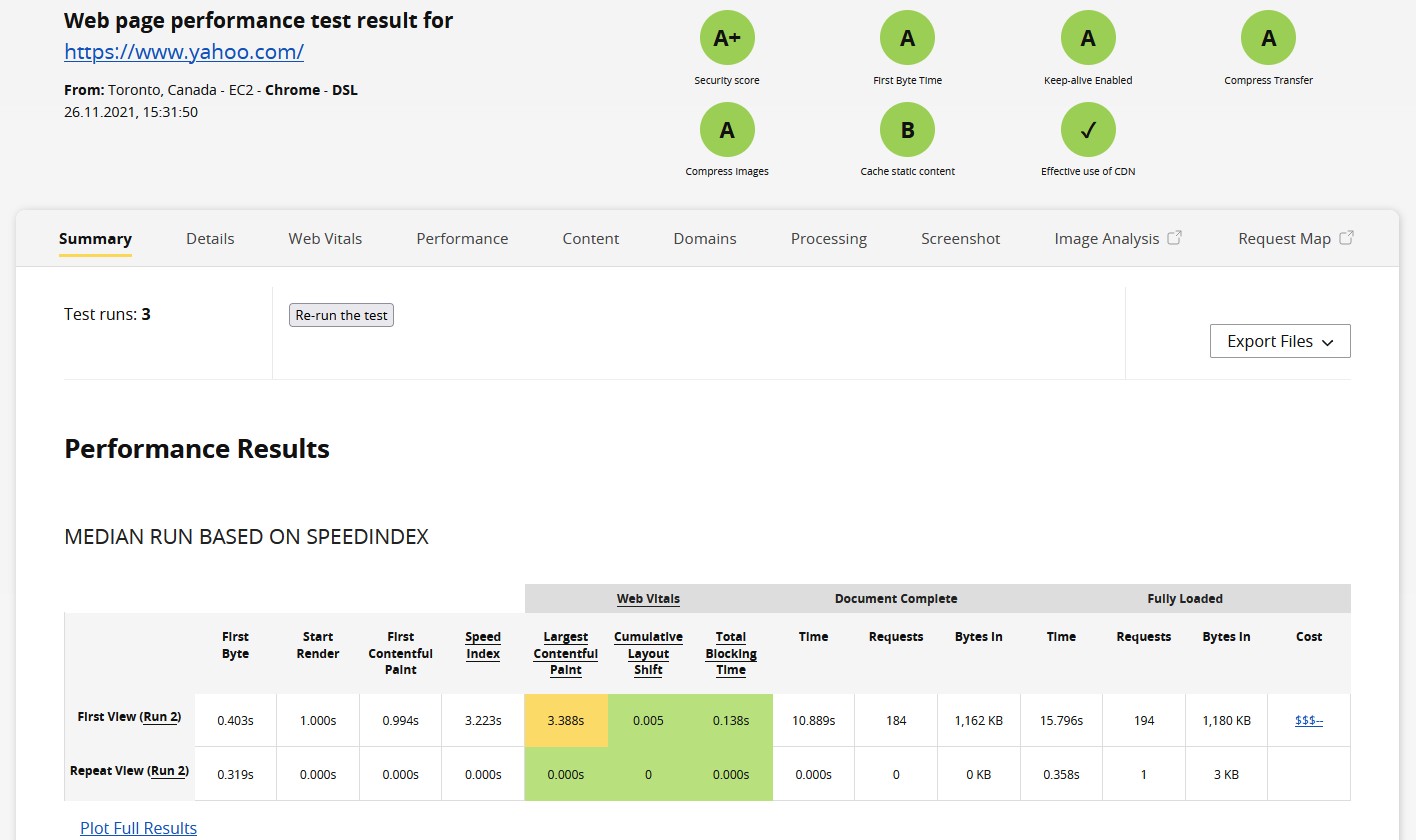
Task: Expand the Export Files dropdown
Action: (x=1280, y=341)
